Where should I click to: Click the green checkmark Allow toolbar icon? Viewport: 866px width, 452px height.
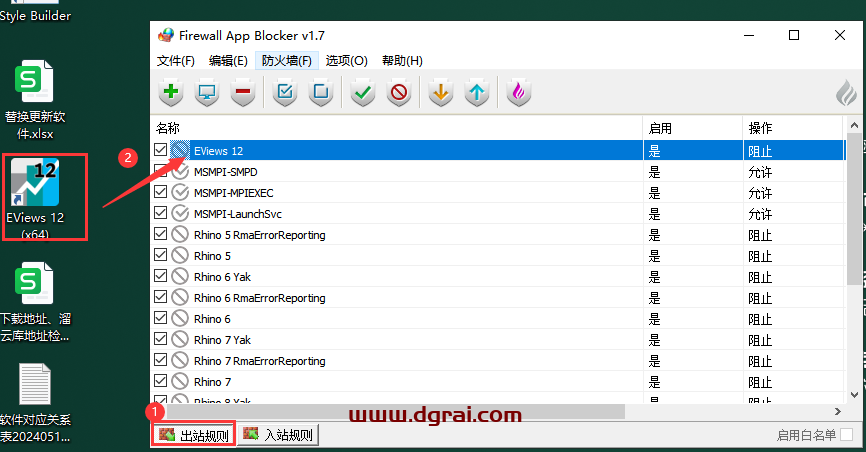(x=363, y=92)
